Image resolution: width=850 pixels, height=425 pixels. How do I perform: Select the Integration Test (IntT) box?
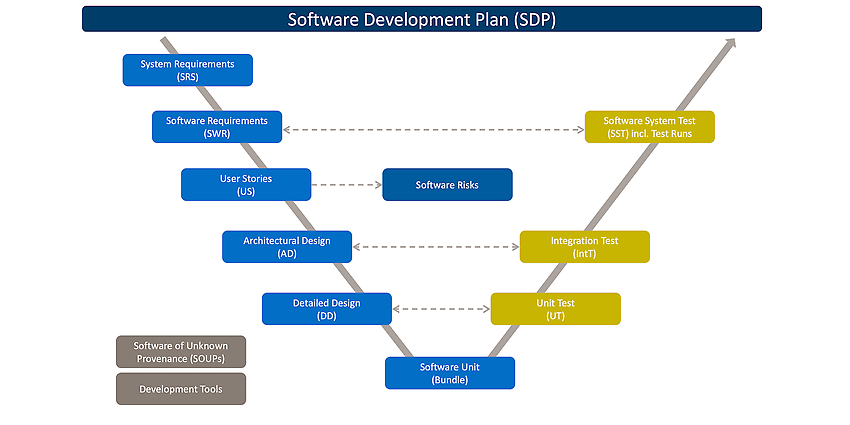coord(584,247)
